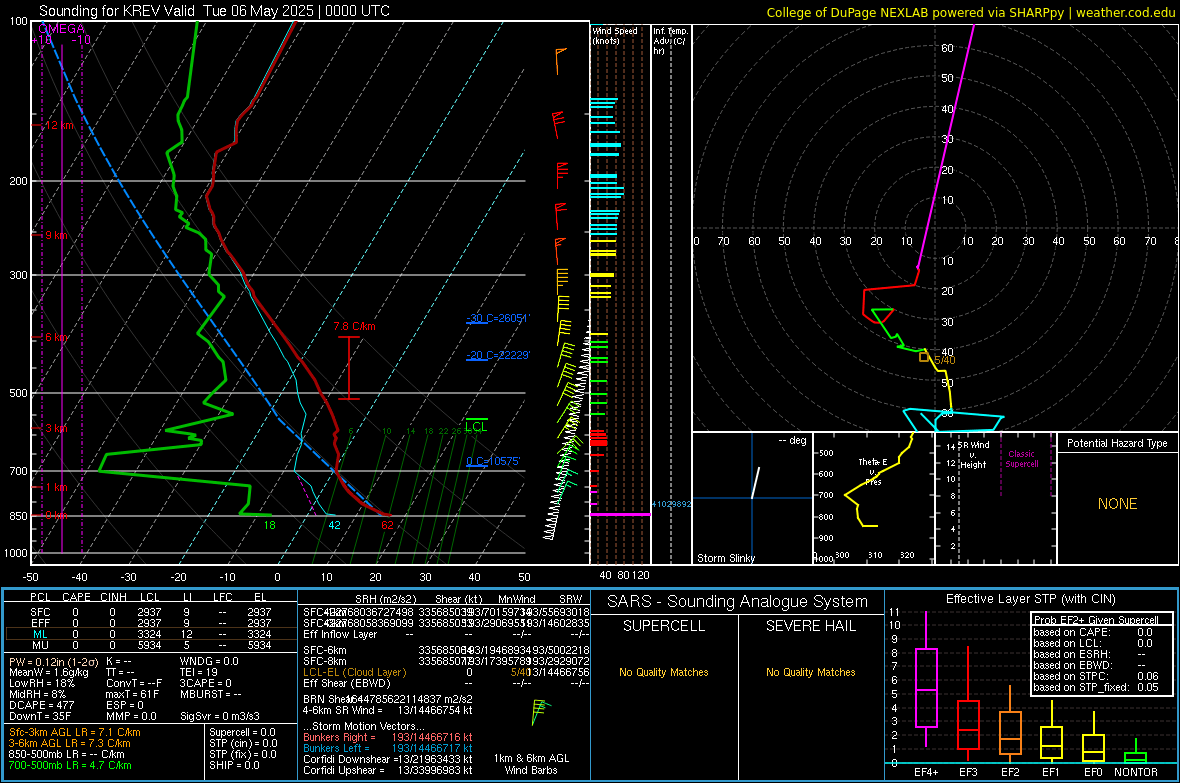Screen dimensions: 1180x783
Task: Click the red 'Bunkers Right' entry
Action: click(388, 737)
